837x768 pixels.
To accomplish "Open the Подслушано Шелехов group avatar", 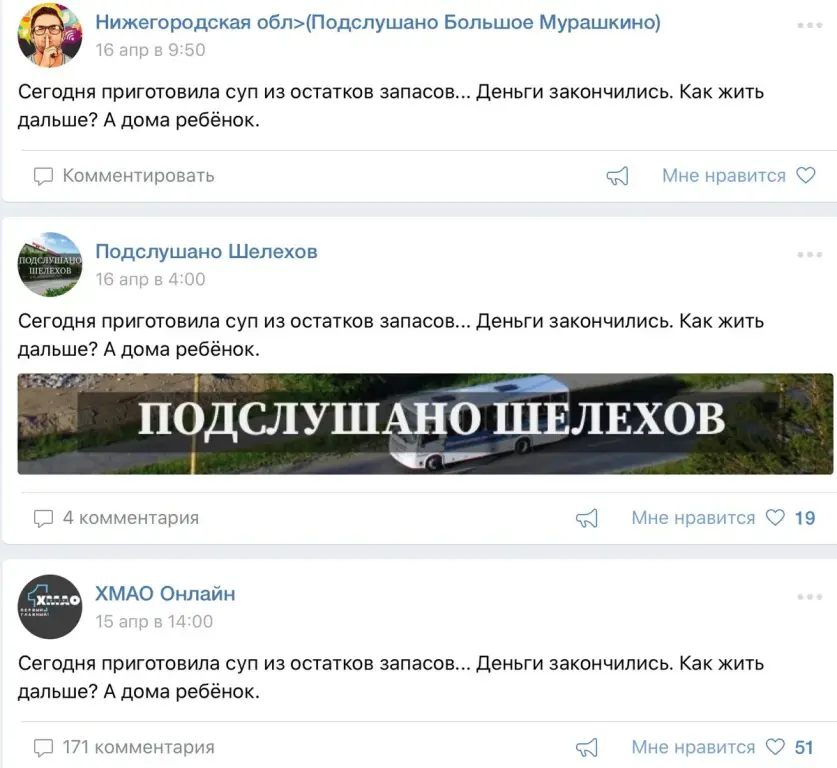I will click(x=50, y=265).
